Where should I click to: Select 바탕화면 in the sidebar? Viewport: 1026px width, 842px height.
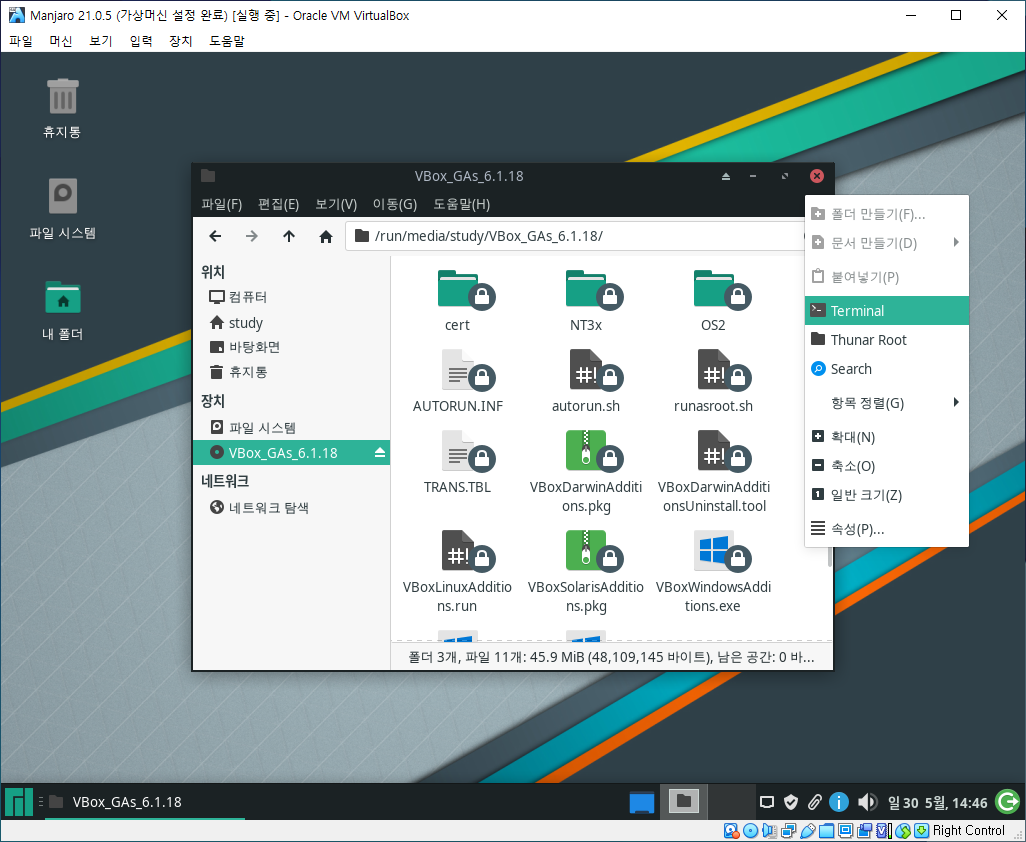291,347
